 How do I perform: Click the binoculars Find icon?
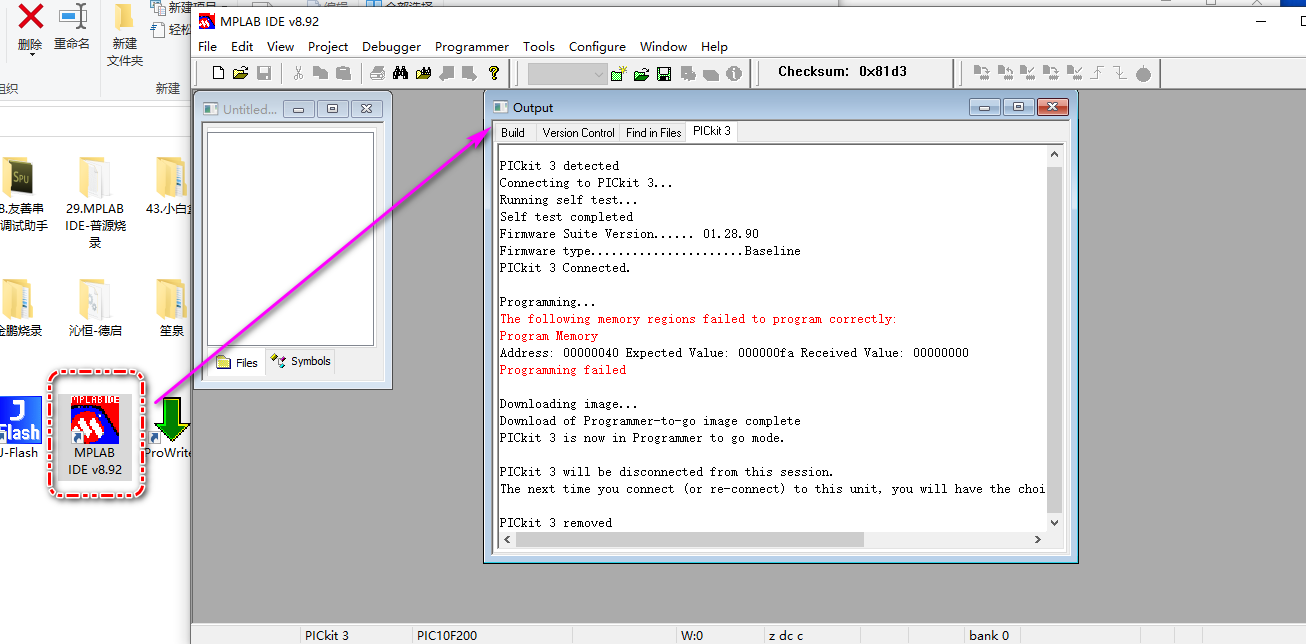coord(400,73)
